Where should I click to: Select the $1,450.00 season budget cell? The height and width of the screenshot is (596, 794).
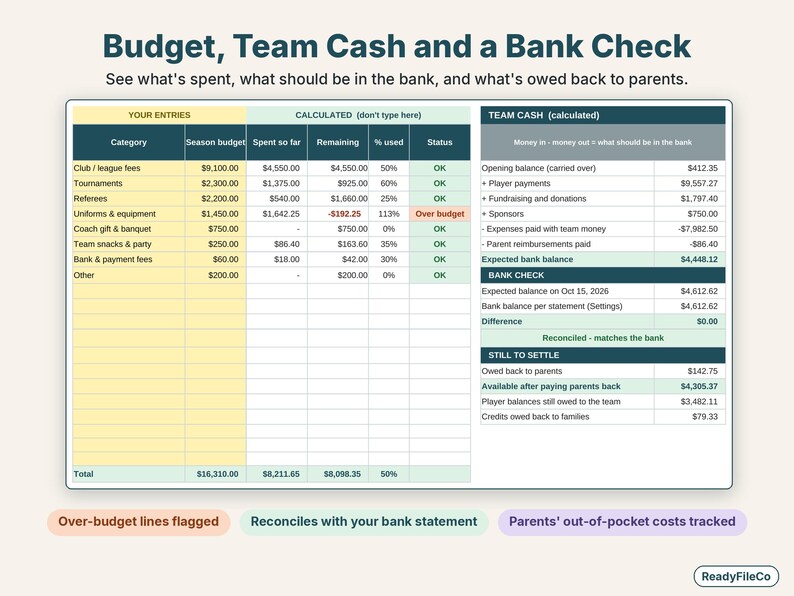click(x=216, y=214)
